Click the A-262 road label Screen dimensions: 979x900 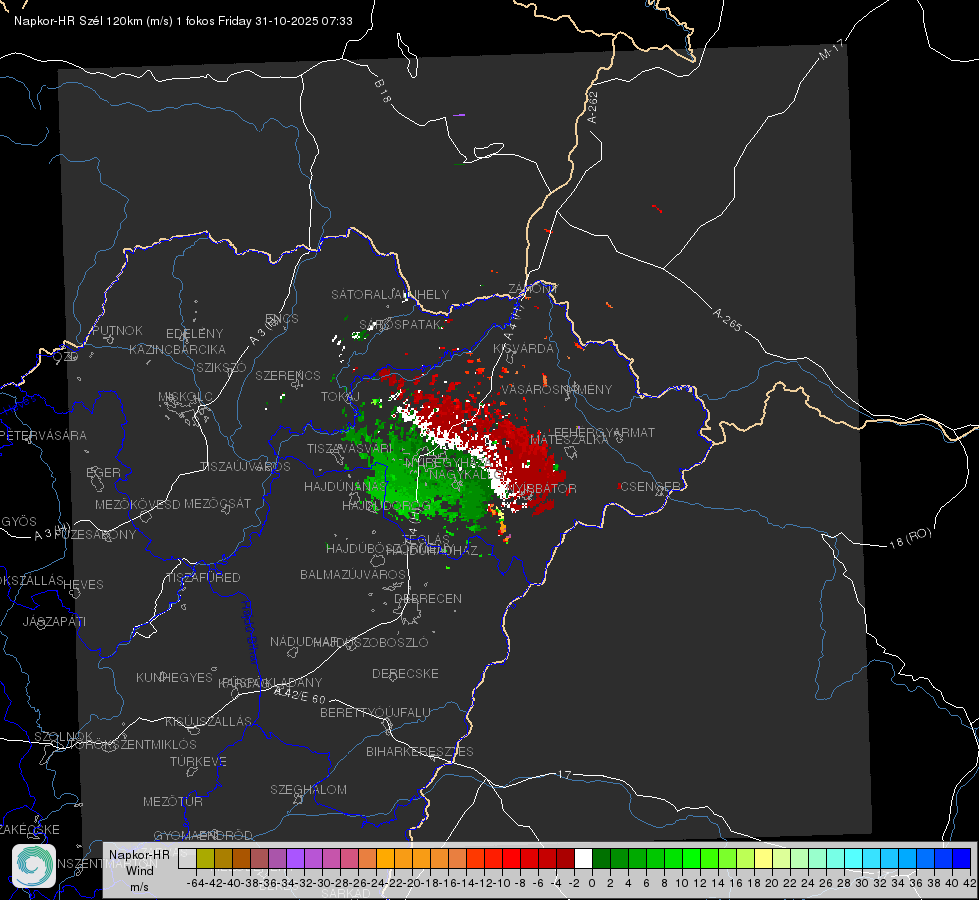(x=593, y=107)
